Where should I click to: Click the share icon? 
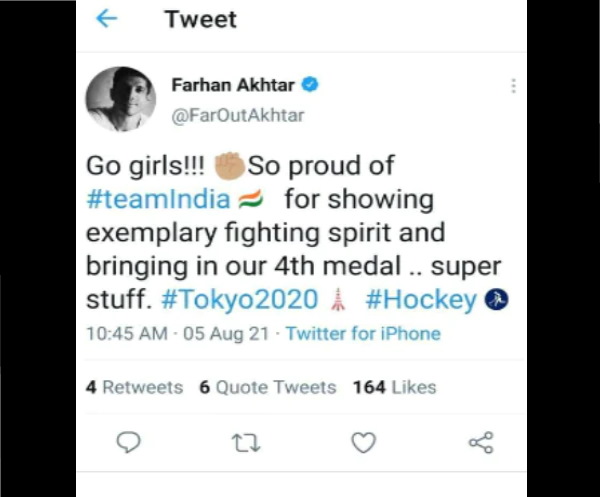coord(481,441)
